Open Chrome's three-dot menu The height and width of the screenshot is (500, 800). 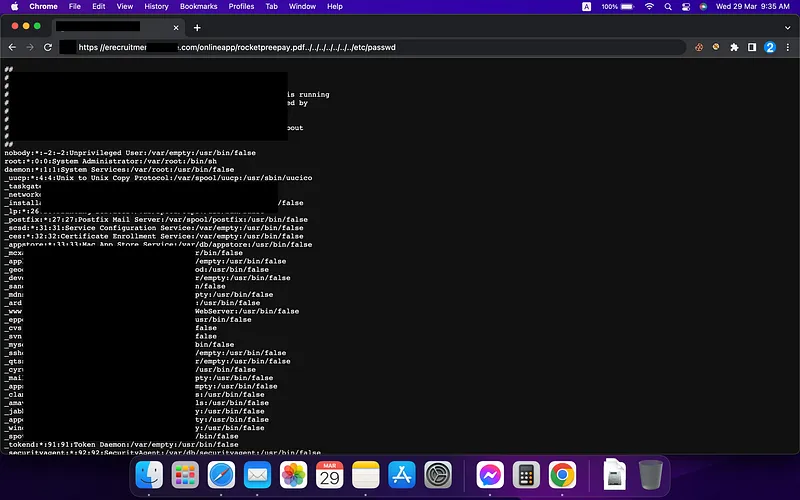click(x=788, y=47)
